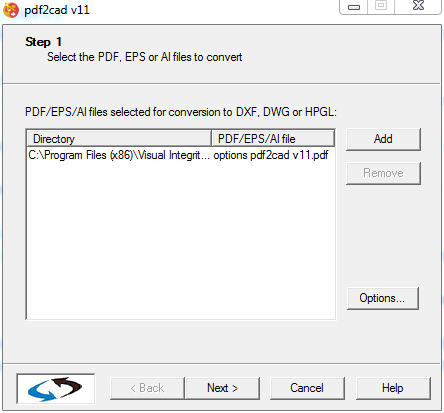The image size is (444, 413).
Task: Click the disabled maximize window button
Action: click(381, 6)
